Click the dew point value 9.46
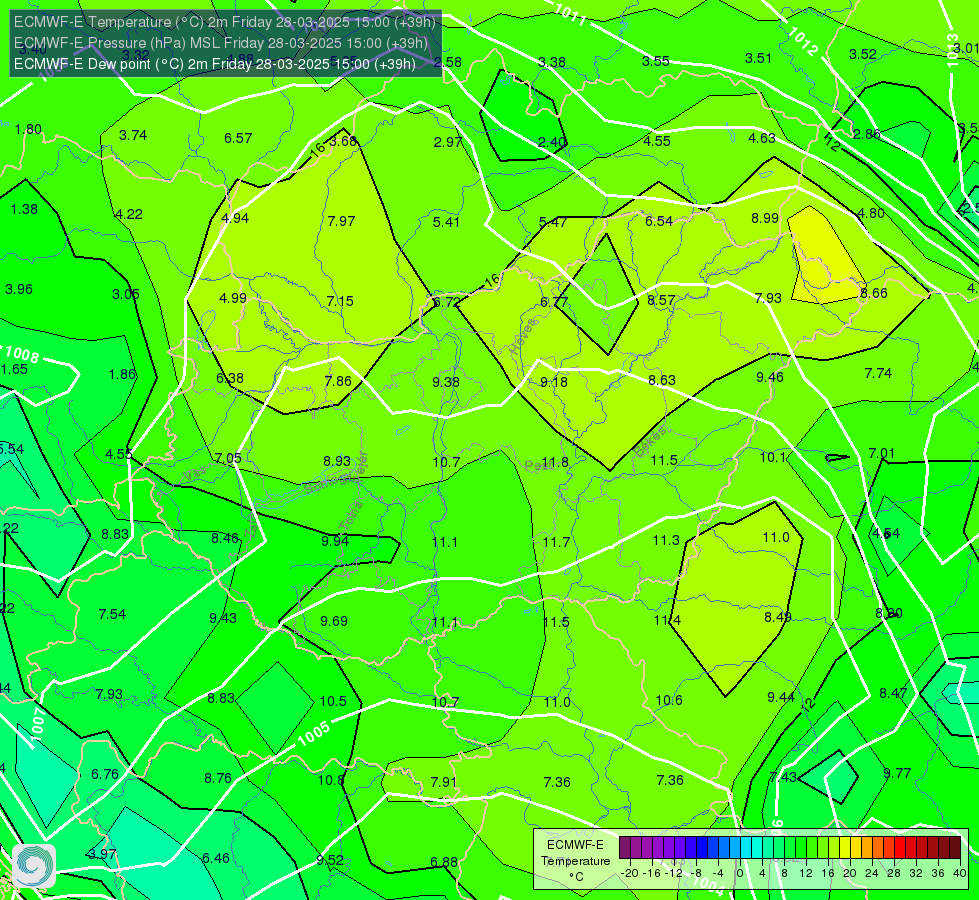This screenshot has width=979, height=900. click(x=770, y=377)
